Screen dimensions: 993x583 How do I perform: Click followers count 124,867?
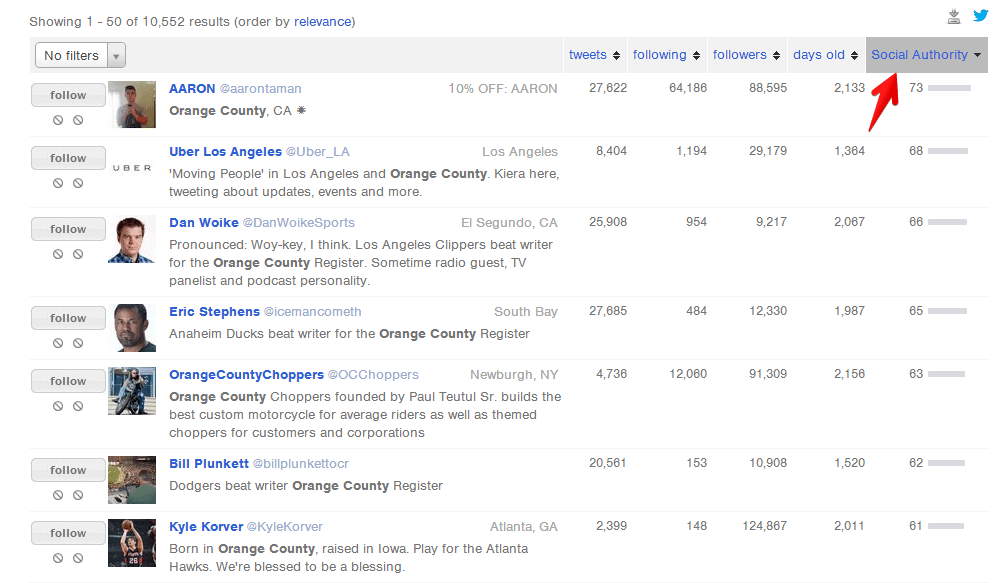click(764, 526)
